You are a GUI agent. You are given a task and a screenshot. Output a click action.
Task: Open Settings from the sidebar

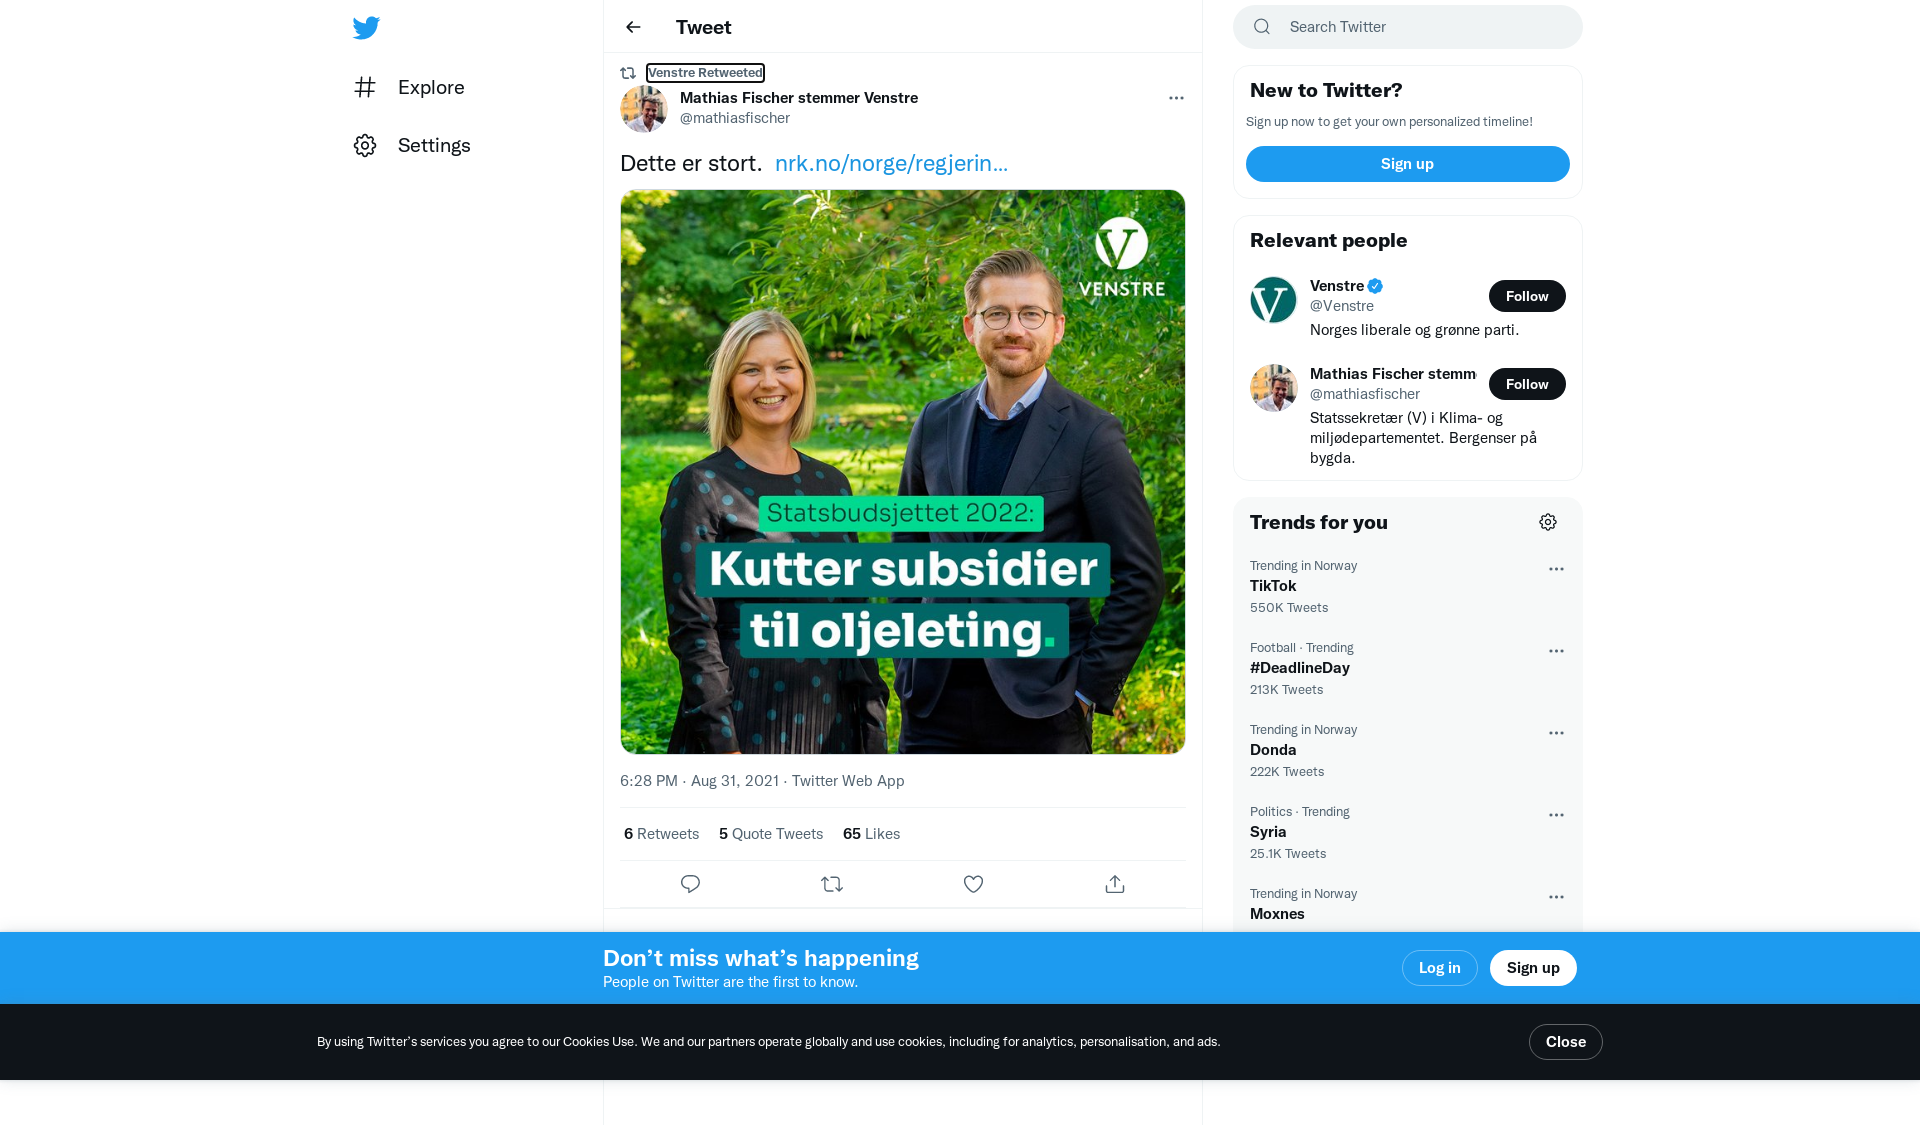pos(412,145)
